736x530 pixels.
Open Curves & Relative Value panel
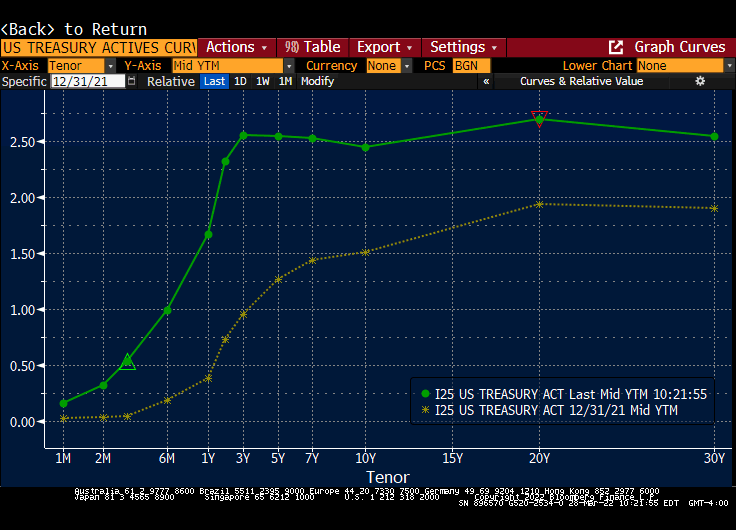[x=581, y=81]
